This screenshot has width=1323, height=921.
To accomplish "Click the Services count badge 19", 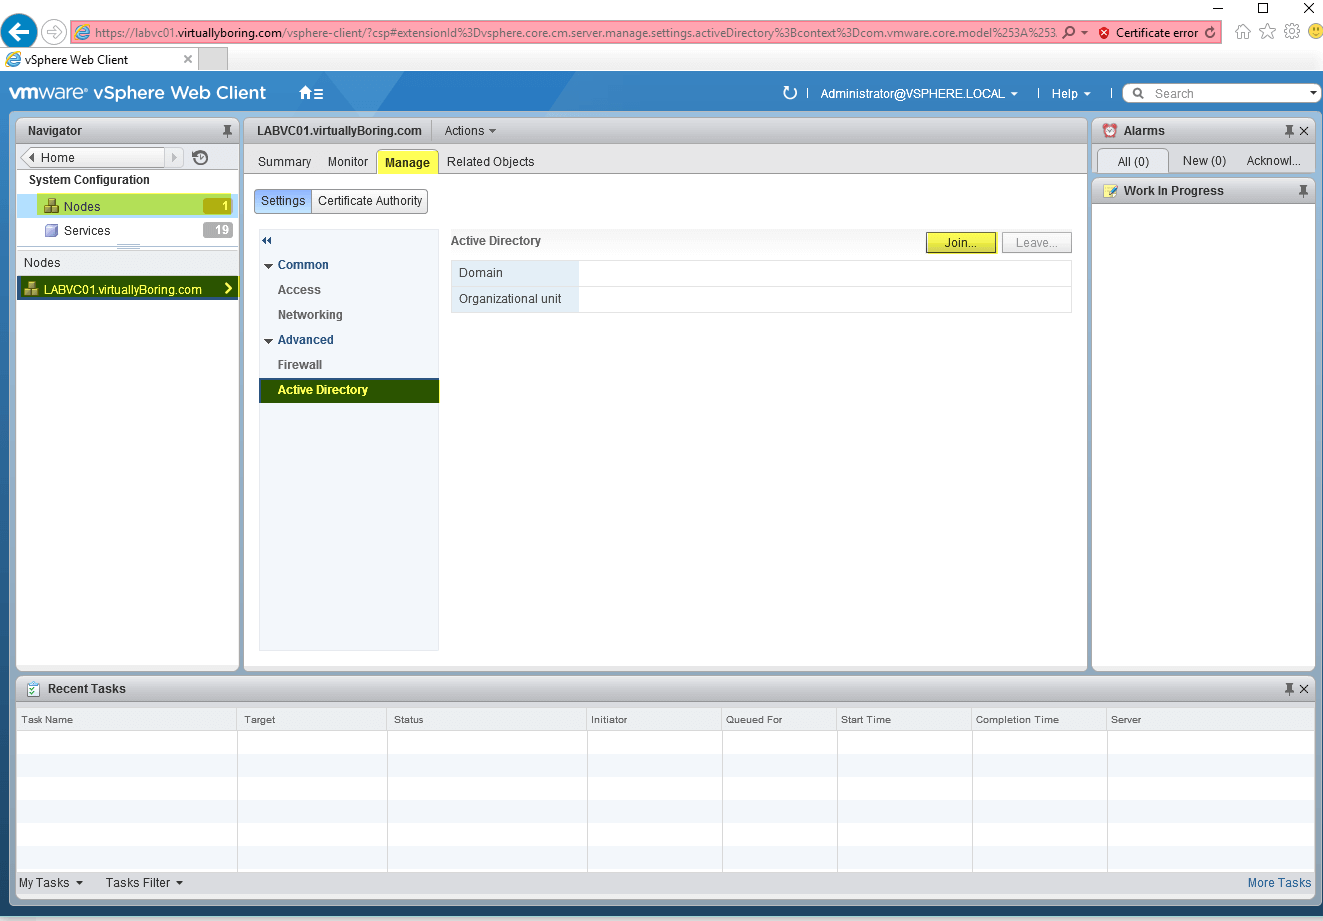I will (217, 230).
